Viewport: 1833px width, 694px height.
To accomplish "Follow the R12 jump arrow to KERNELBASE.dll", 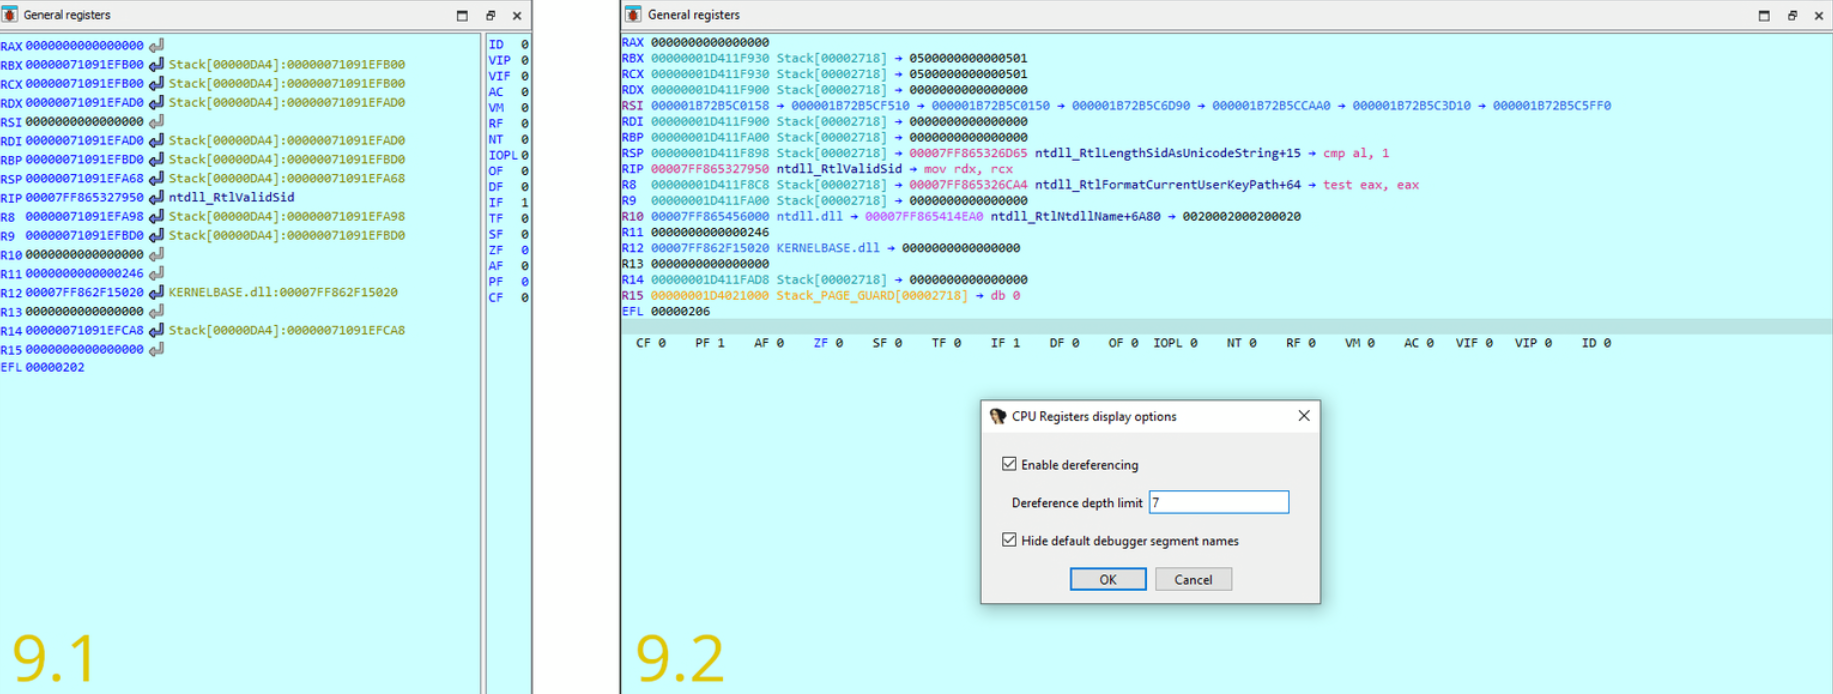I will point(156,293).
